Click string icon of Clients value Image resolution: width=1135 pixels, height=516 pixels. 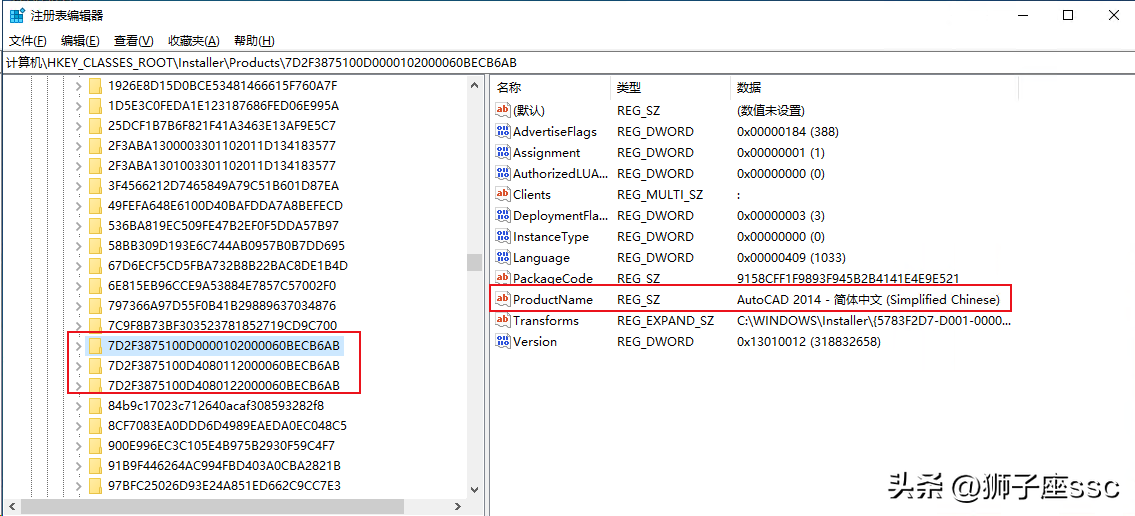503,194
